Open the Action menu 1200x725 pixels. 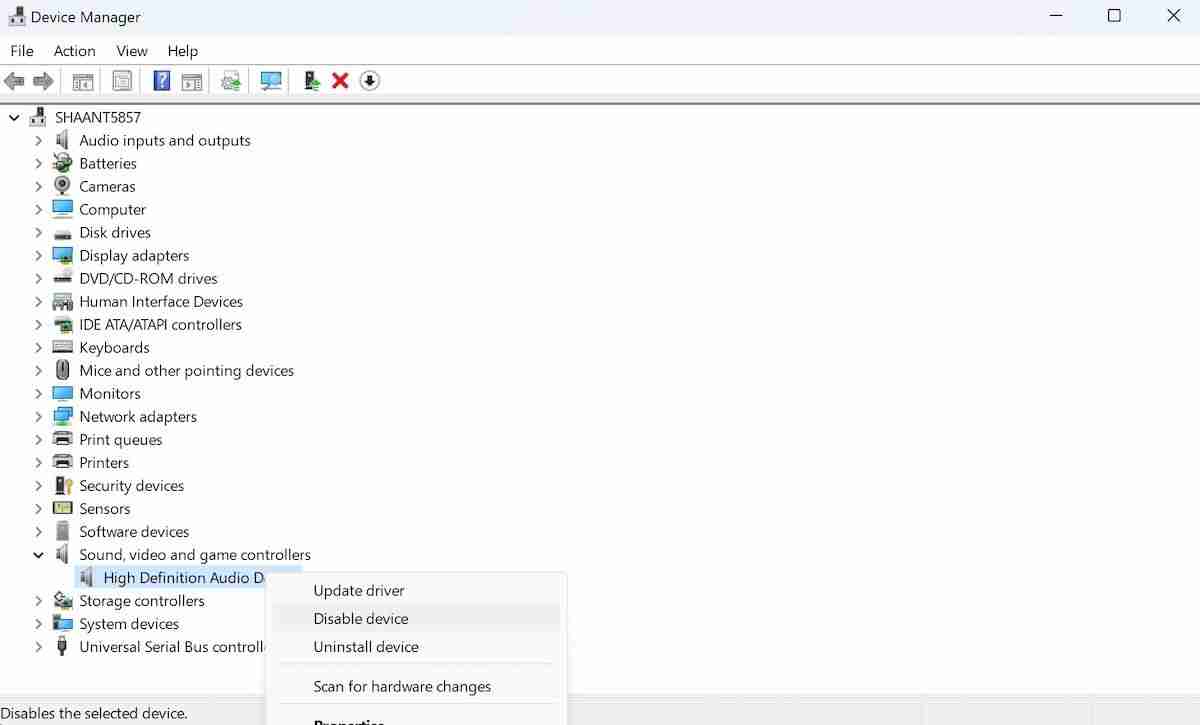[74, 50]
